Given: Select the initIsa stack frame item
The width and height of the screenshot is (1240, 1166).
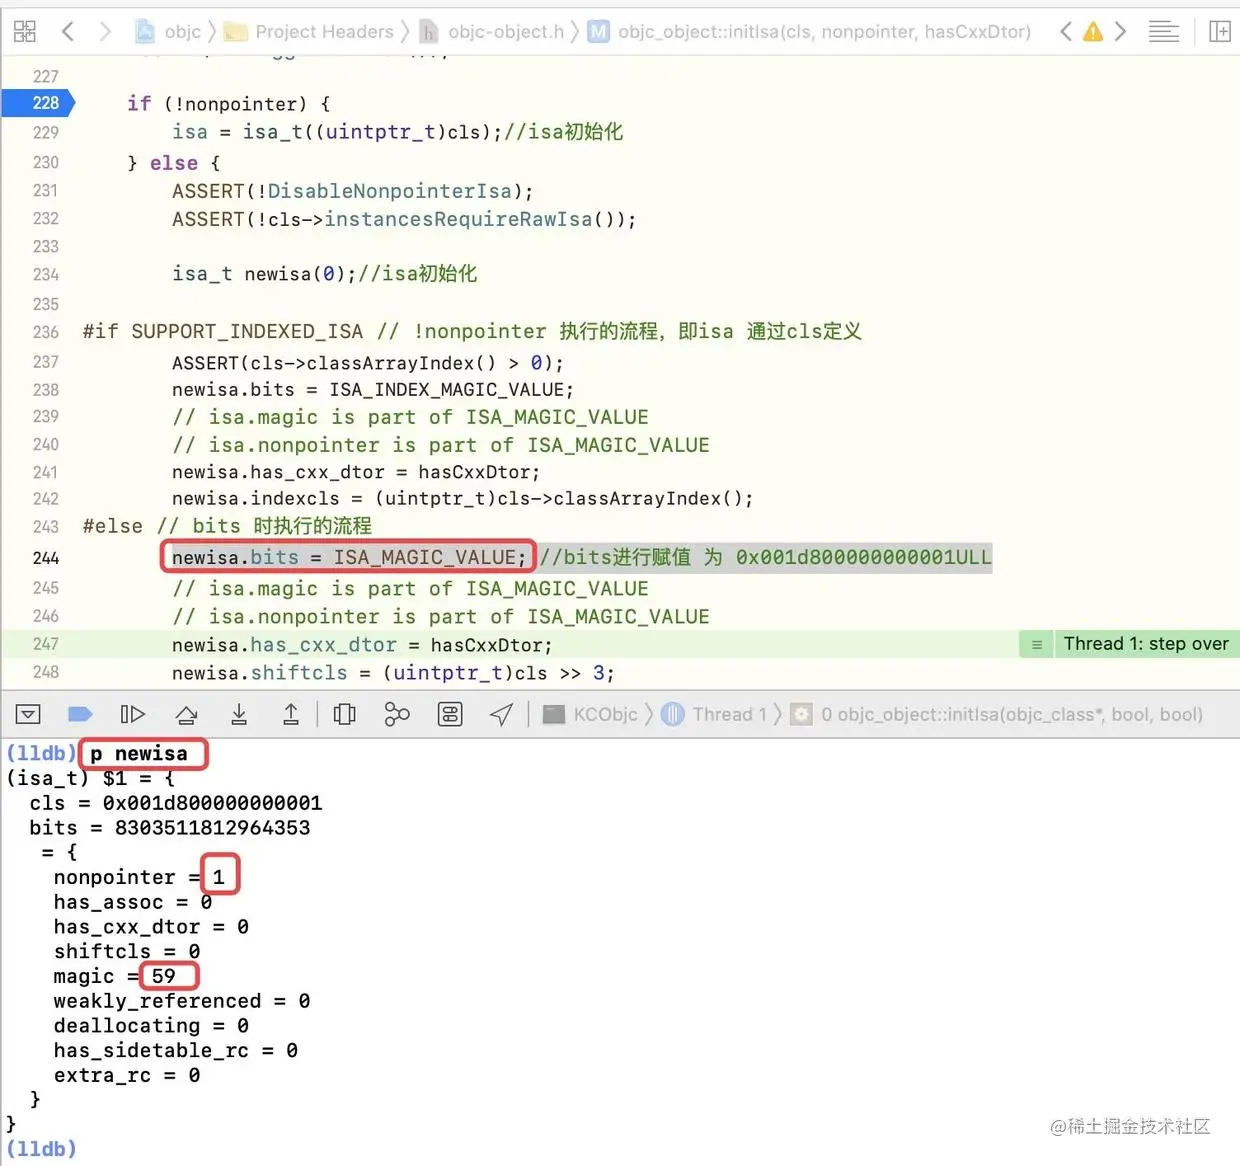Looking at the screenshot, I should 996,714.
